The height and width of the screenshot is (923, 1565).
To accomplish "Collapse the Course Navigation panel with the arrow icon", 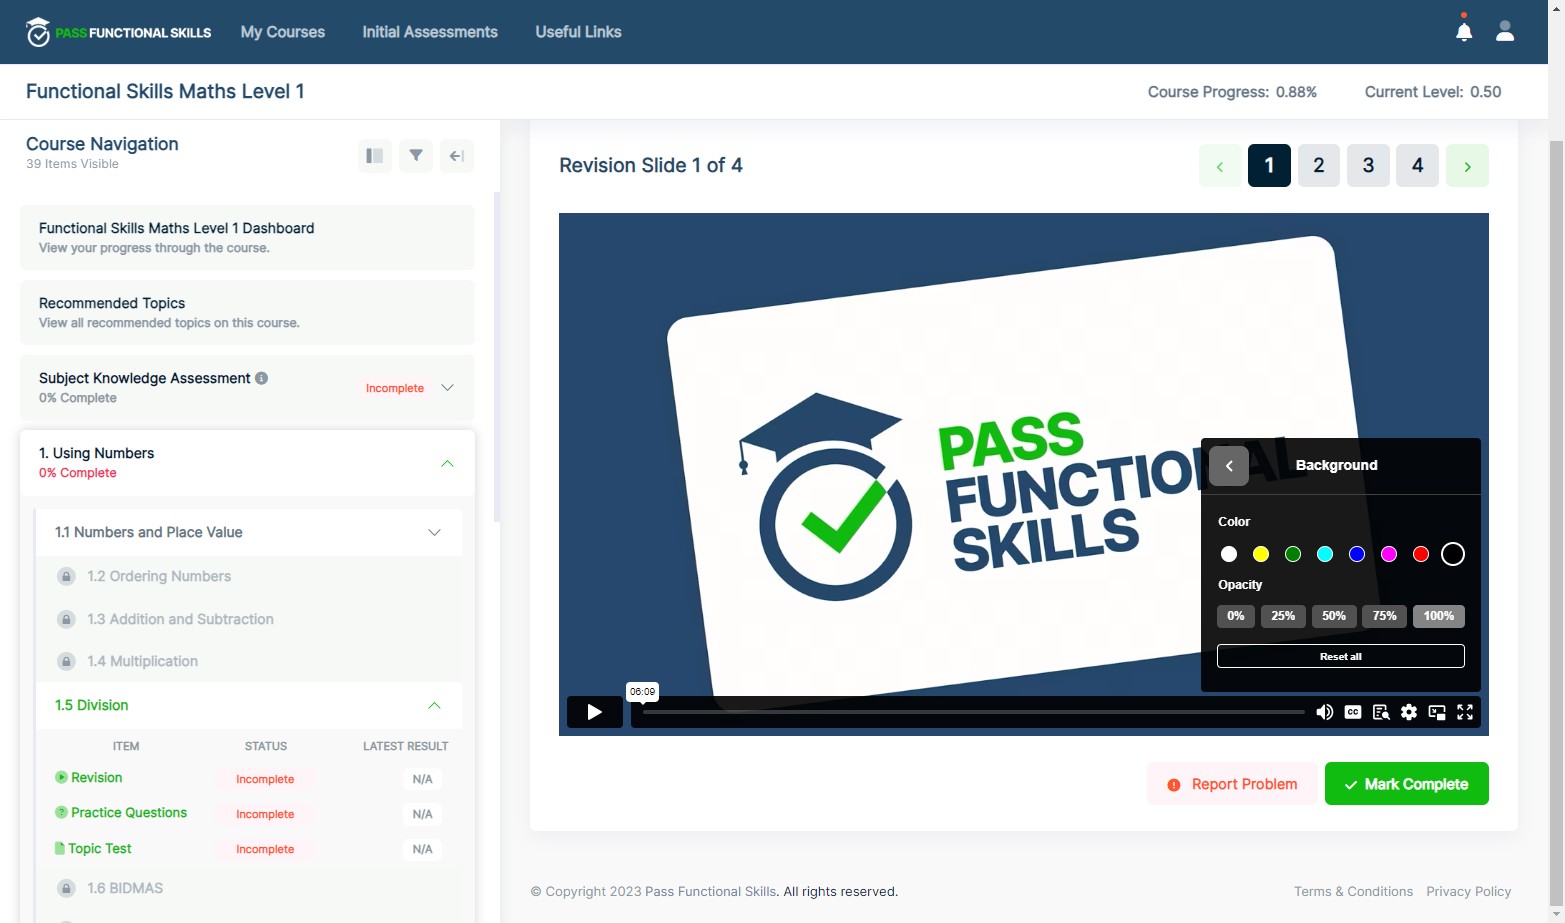I will tap(457, 156).
